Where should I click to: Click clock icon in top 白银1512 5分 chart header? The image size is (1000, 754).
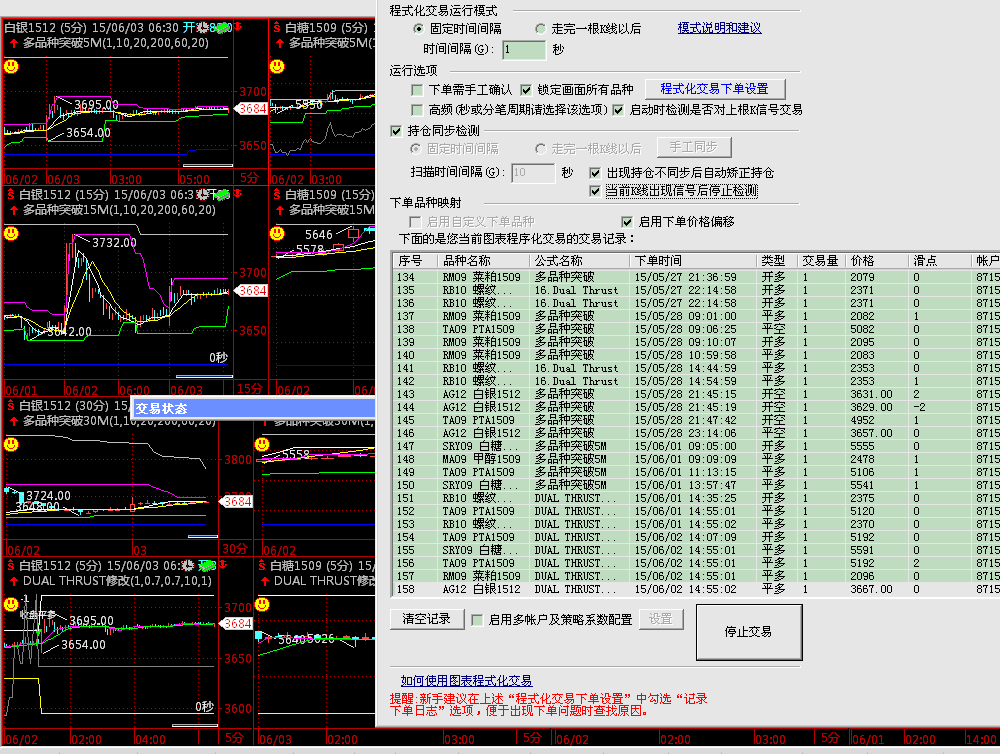pos(203,27)
